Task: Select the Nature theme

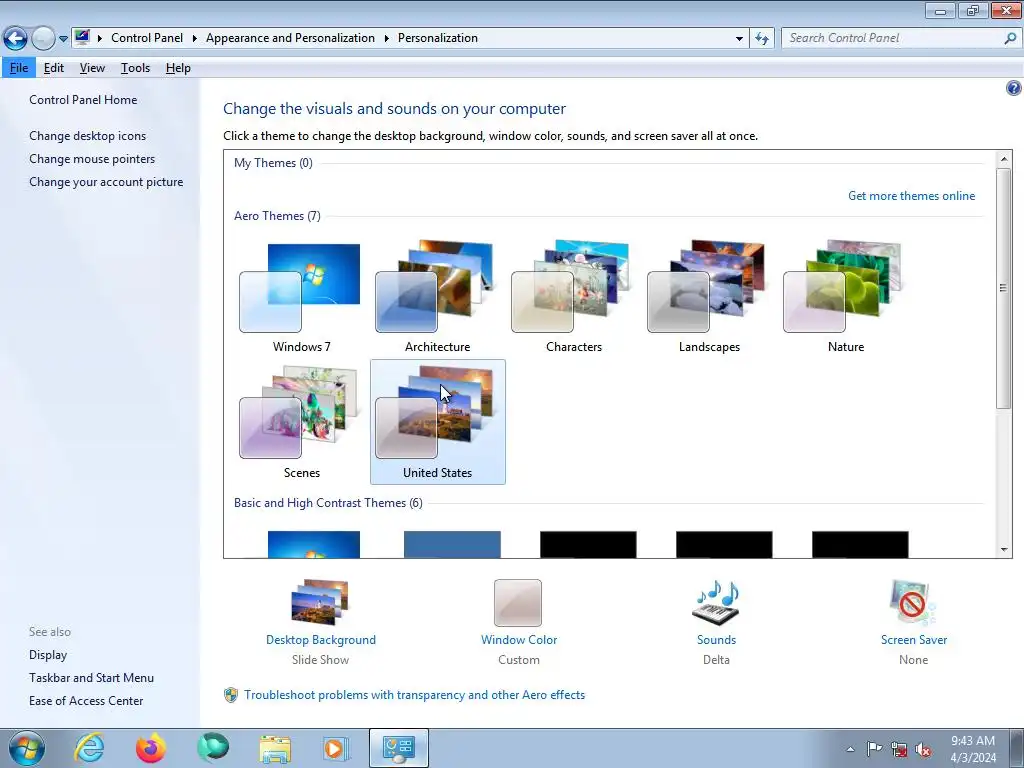Action: (846, 296)
